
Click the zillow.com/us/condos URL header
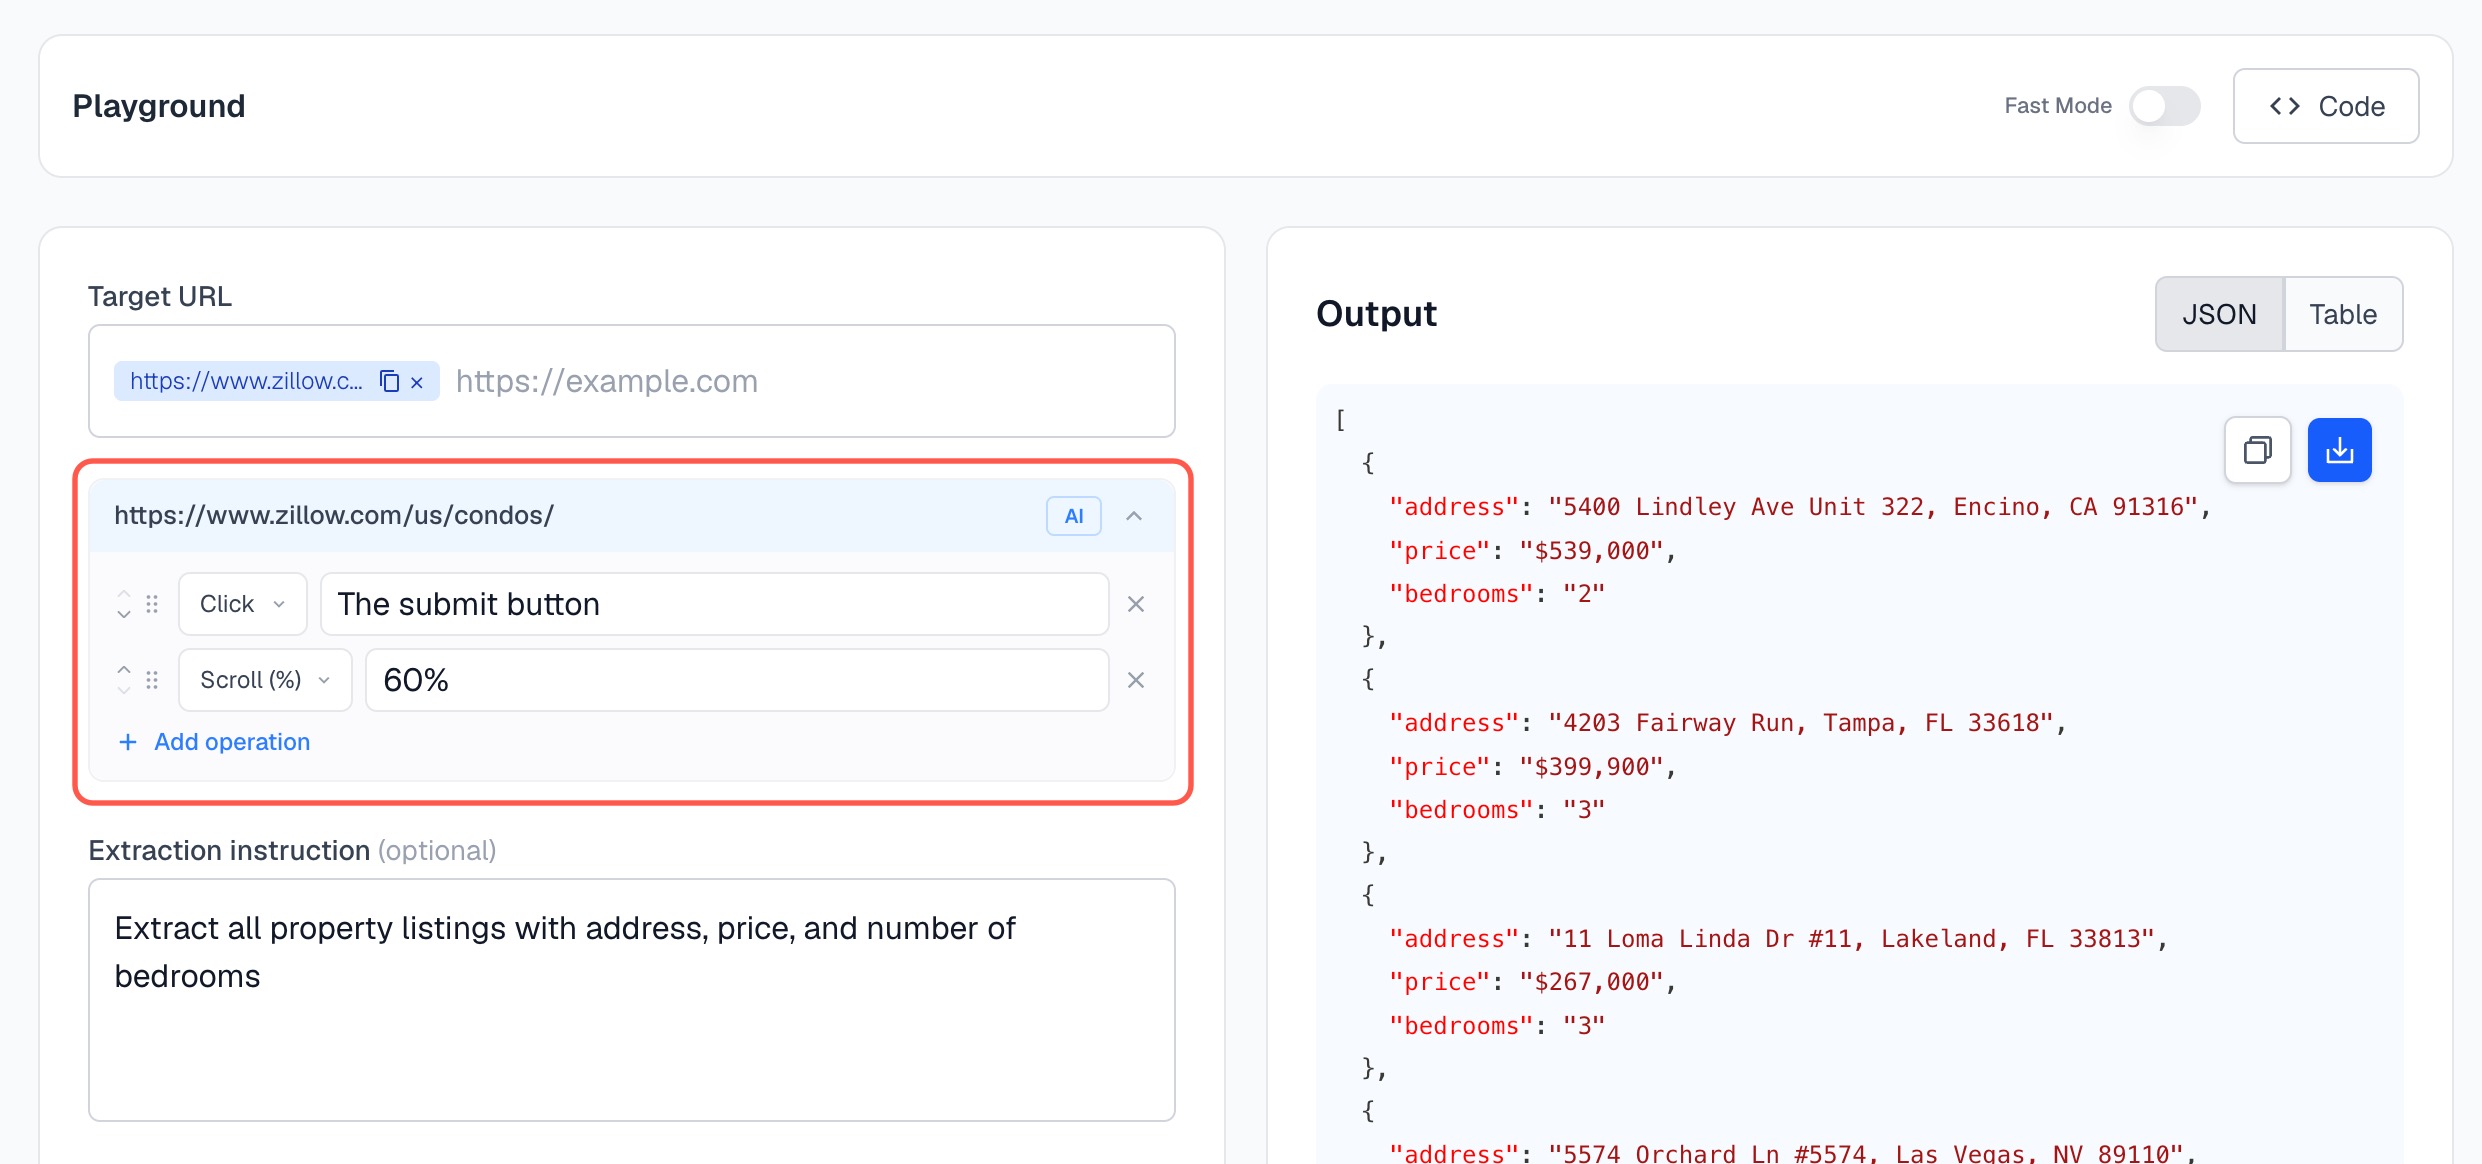[x=334, y=516]
